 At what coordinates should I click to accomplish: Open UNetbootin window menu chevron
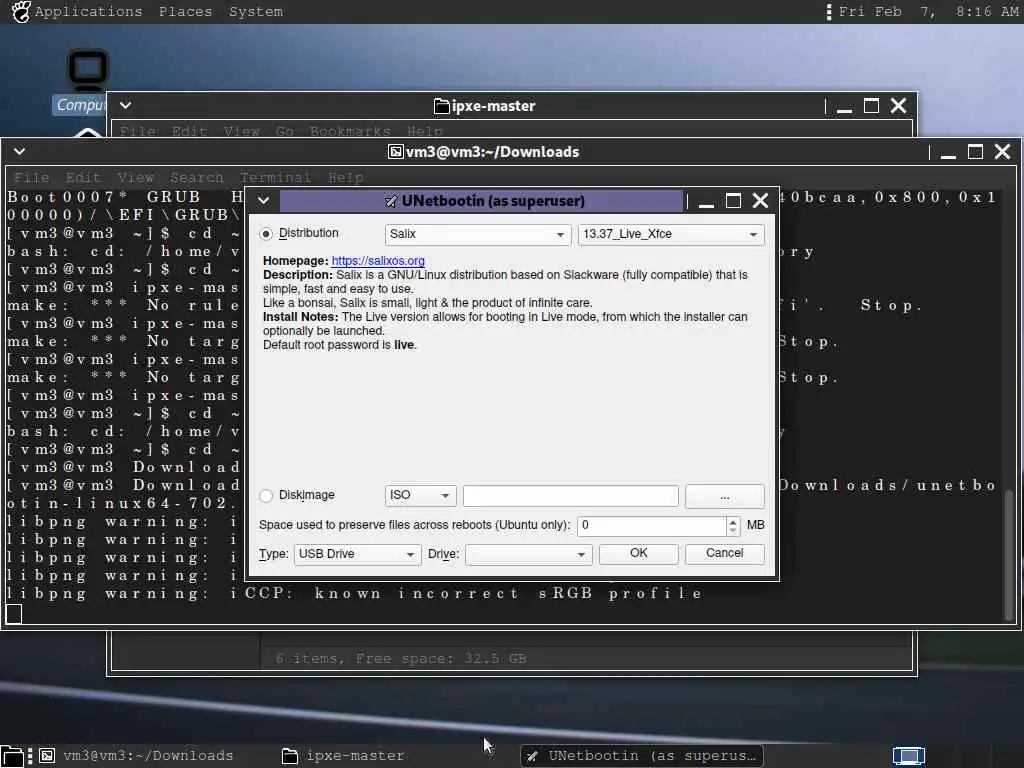point(263,200)
